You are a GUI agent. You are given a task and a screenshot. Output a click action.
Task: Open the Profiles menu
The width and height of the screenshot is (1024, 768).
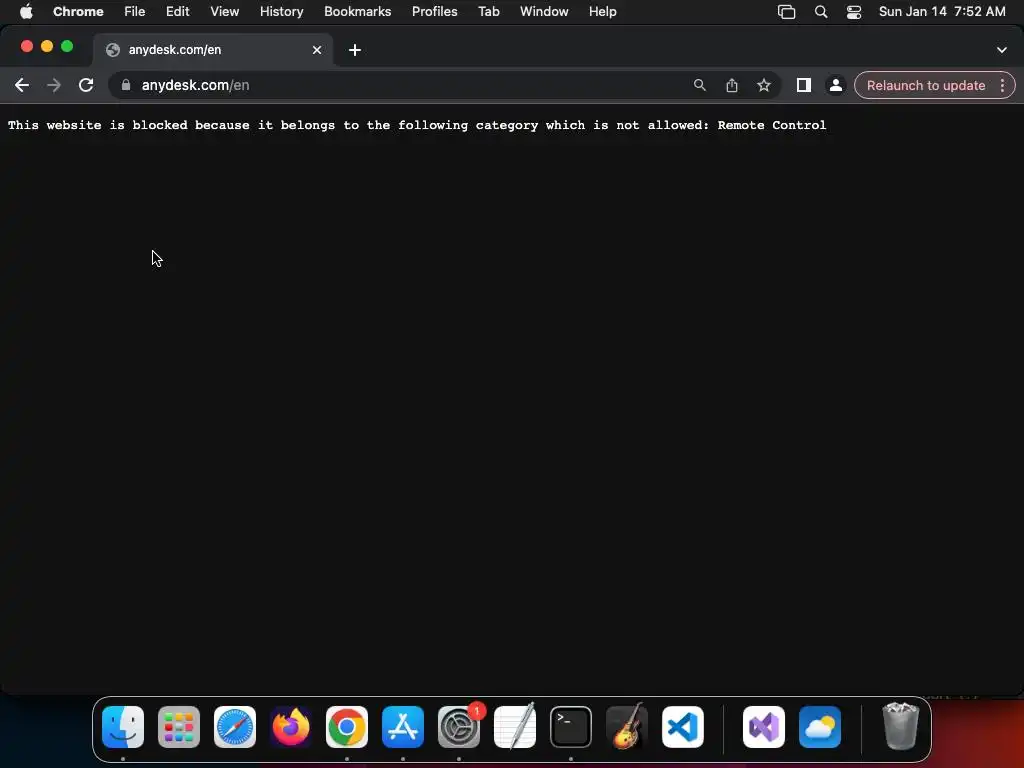434,11
